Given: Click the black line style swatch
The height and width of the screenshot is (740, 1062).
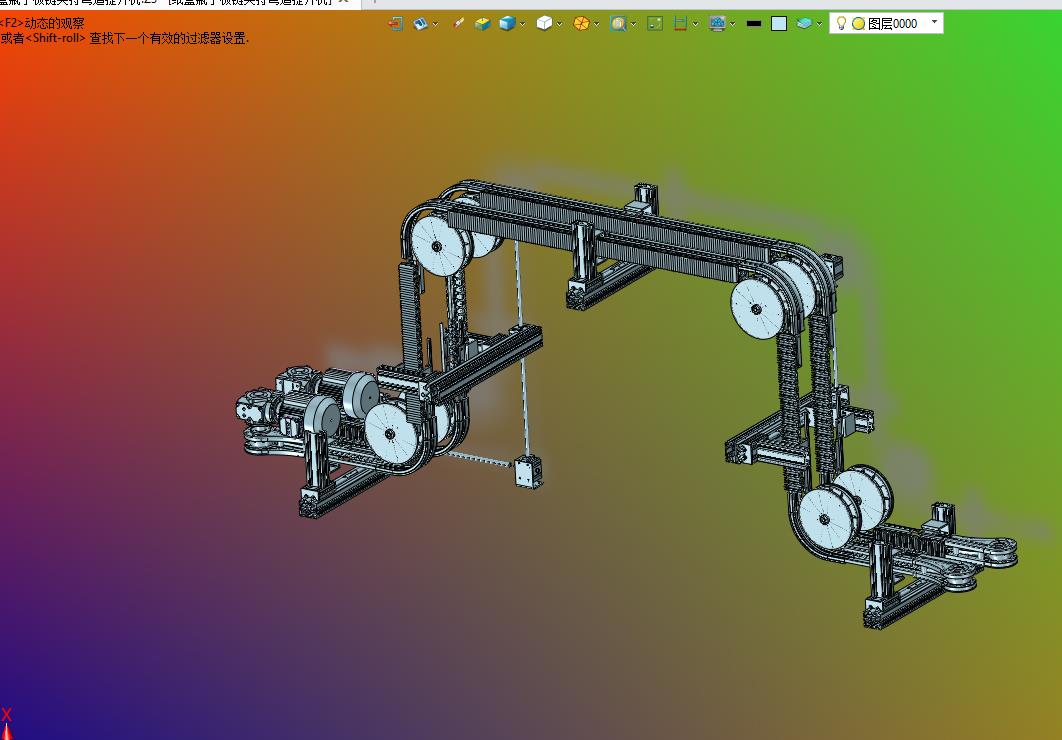Looking at the screenshot, I should click(754, 24).
